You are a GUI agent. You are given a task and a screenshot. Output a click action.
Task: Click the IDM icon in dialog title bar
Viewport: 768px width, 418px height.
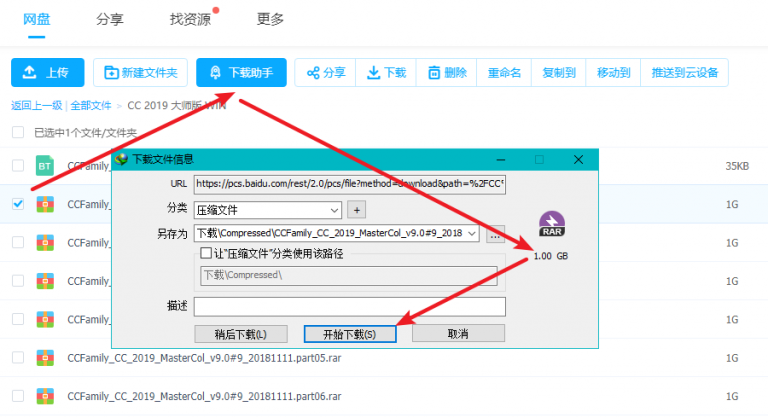(x=121, y=159)
